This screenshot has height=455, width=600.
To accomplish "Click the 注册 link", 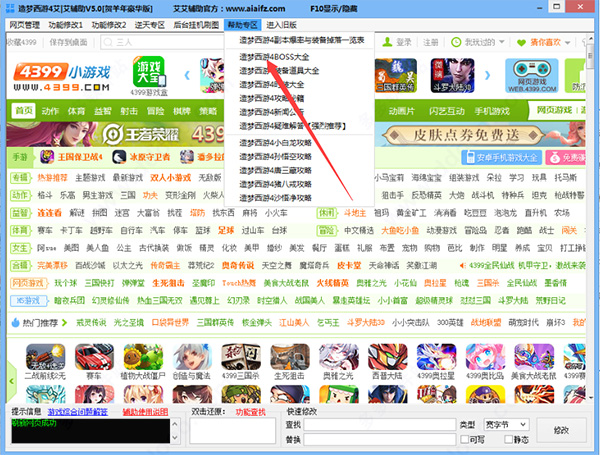I will (430, 42).
